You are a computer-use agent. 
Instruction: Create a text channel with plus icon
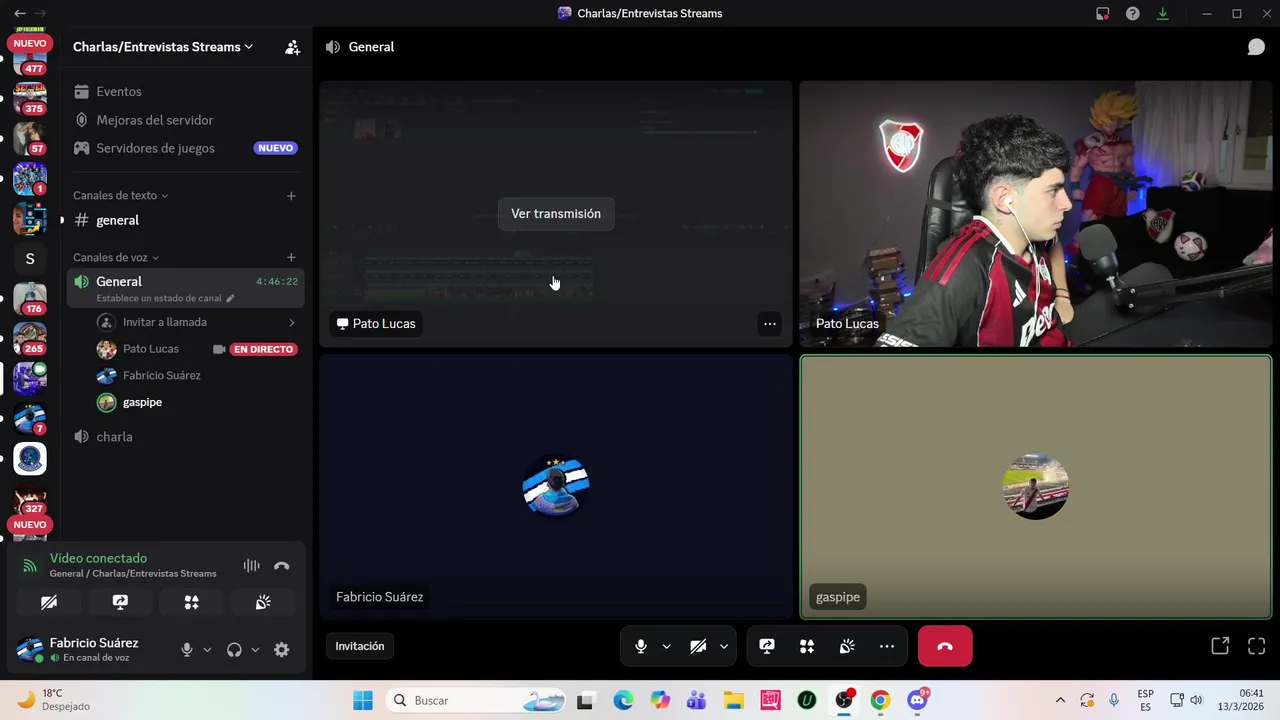click(291, 195)
